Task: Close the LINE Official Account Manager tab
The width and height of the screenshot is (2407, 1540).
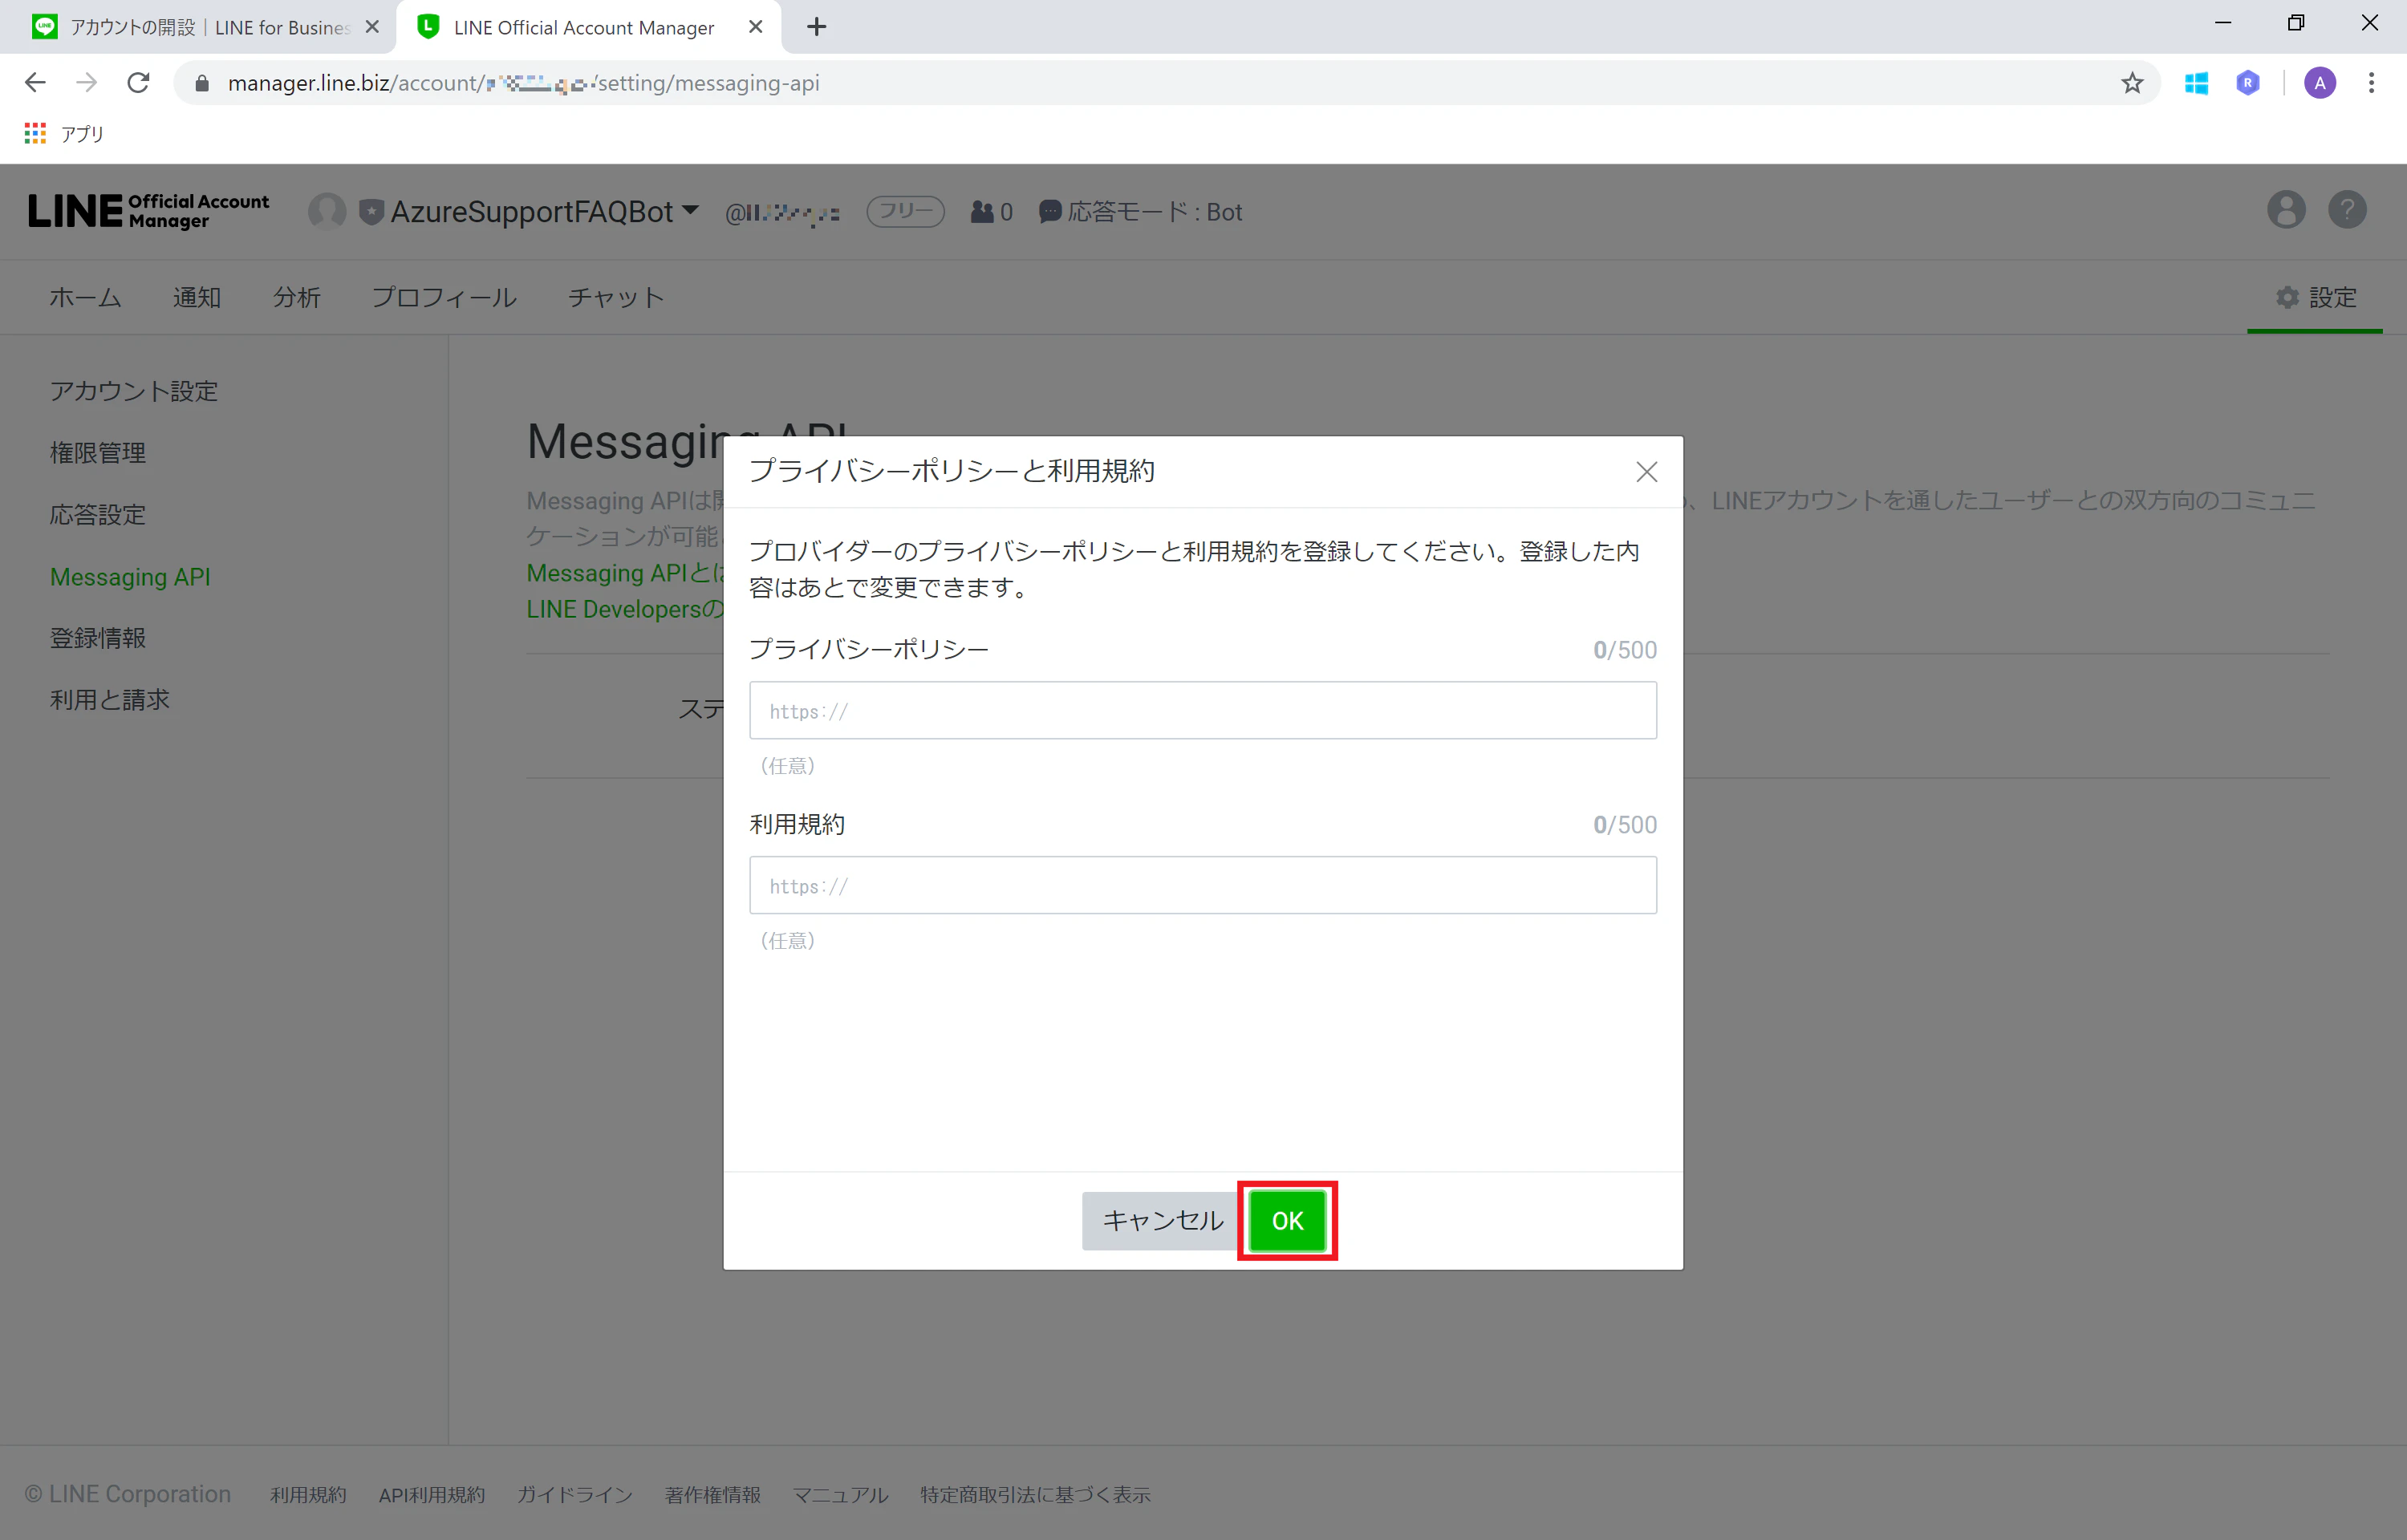Action: [x=756, y=27]
